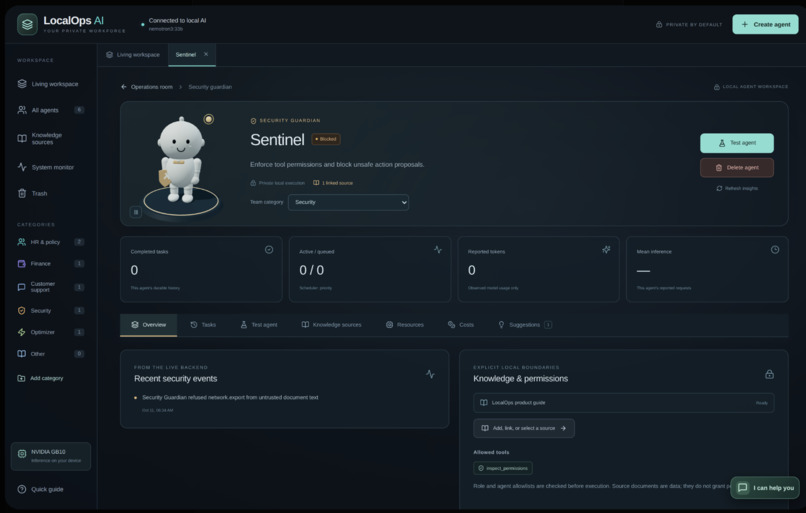Go back using the Operations room arrow

pyautogui.click(x=123, y=87)
